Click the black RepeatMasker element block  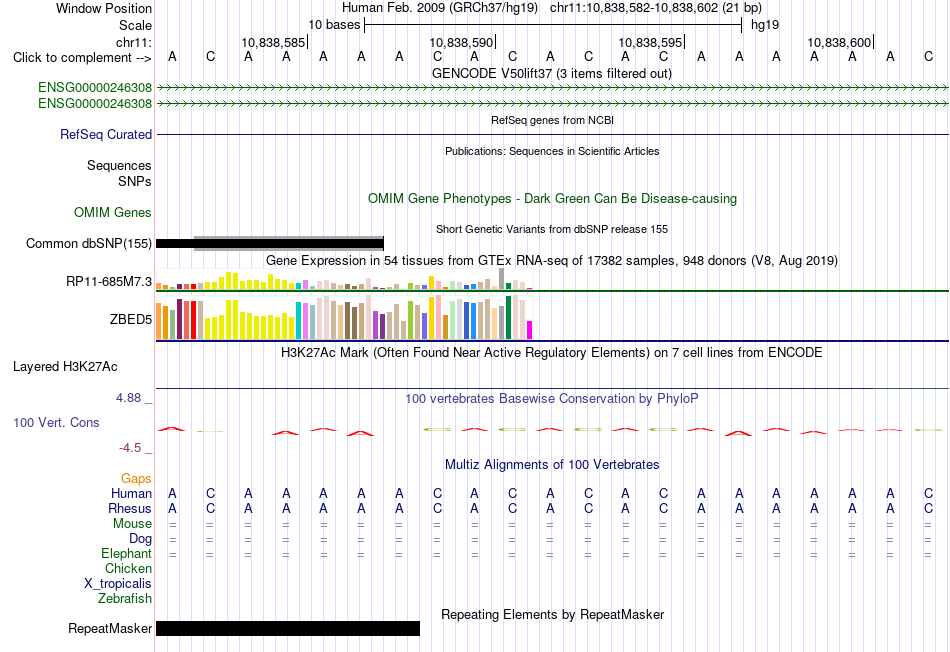(x=288, y=628)
